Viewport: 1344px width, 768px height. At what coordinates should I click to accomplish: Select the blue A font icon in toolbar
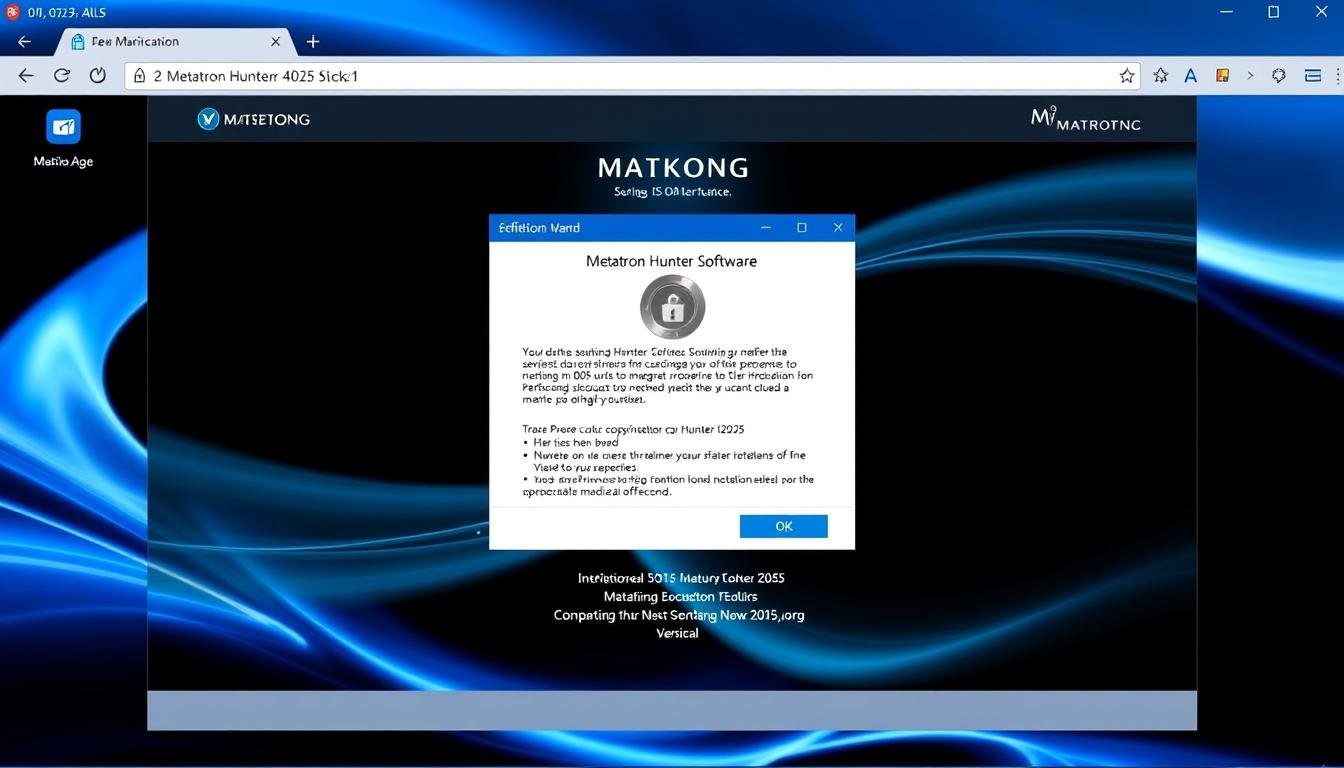tap(1190, 75)
